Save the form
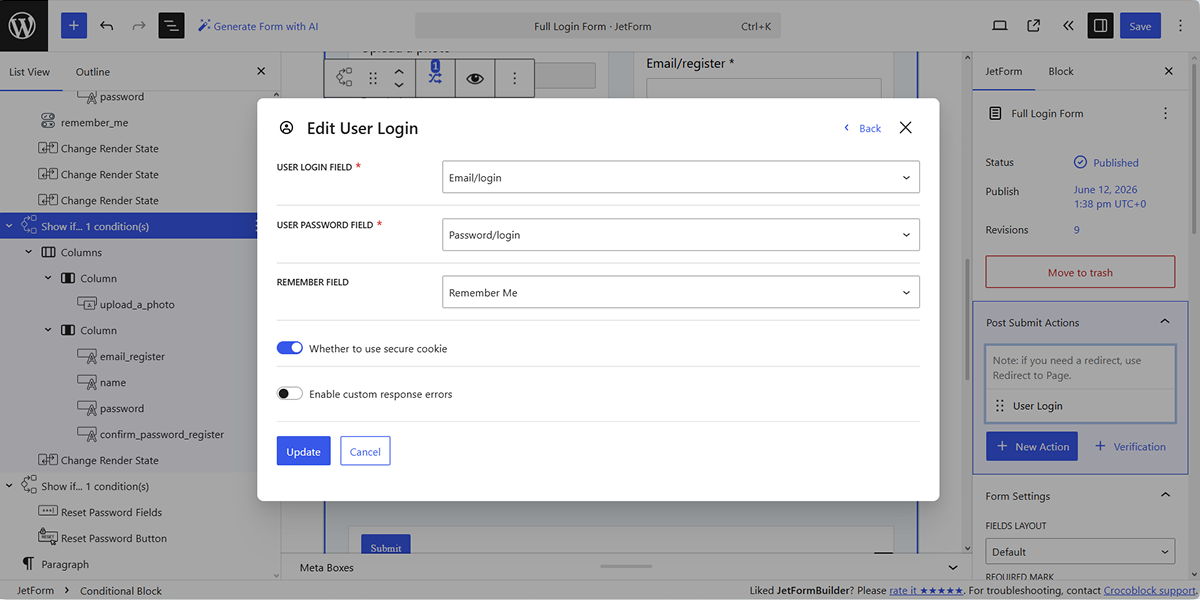This screenshot has width=1200, height=600. 1140,26
